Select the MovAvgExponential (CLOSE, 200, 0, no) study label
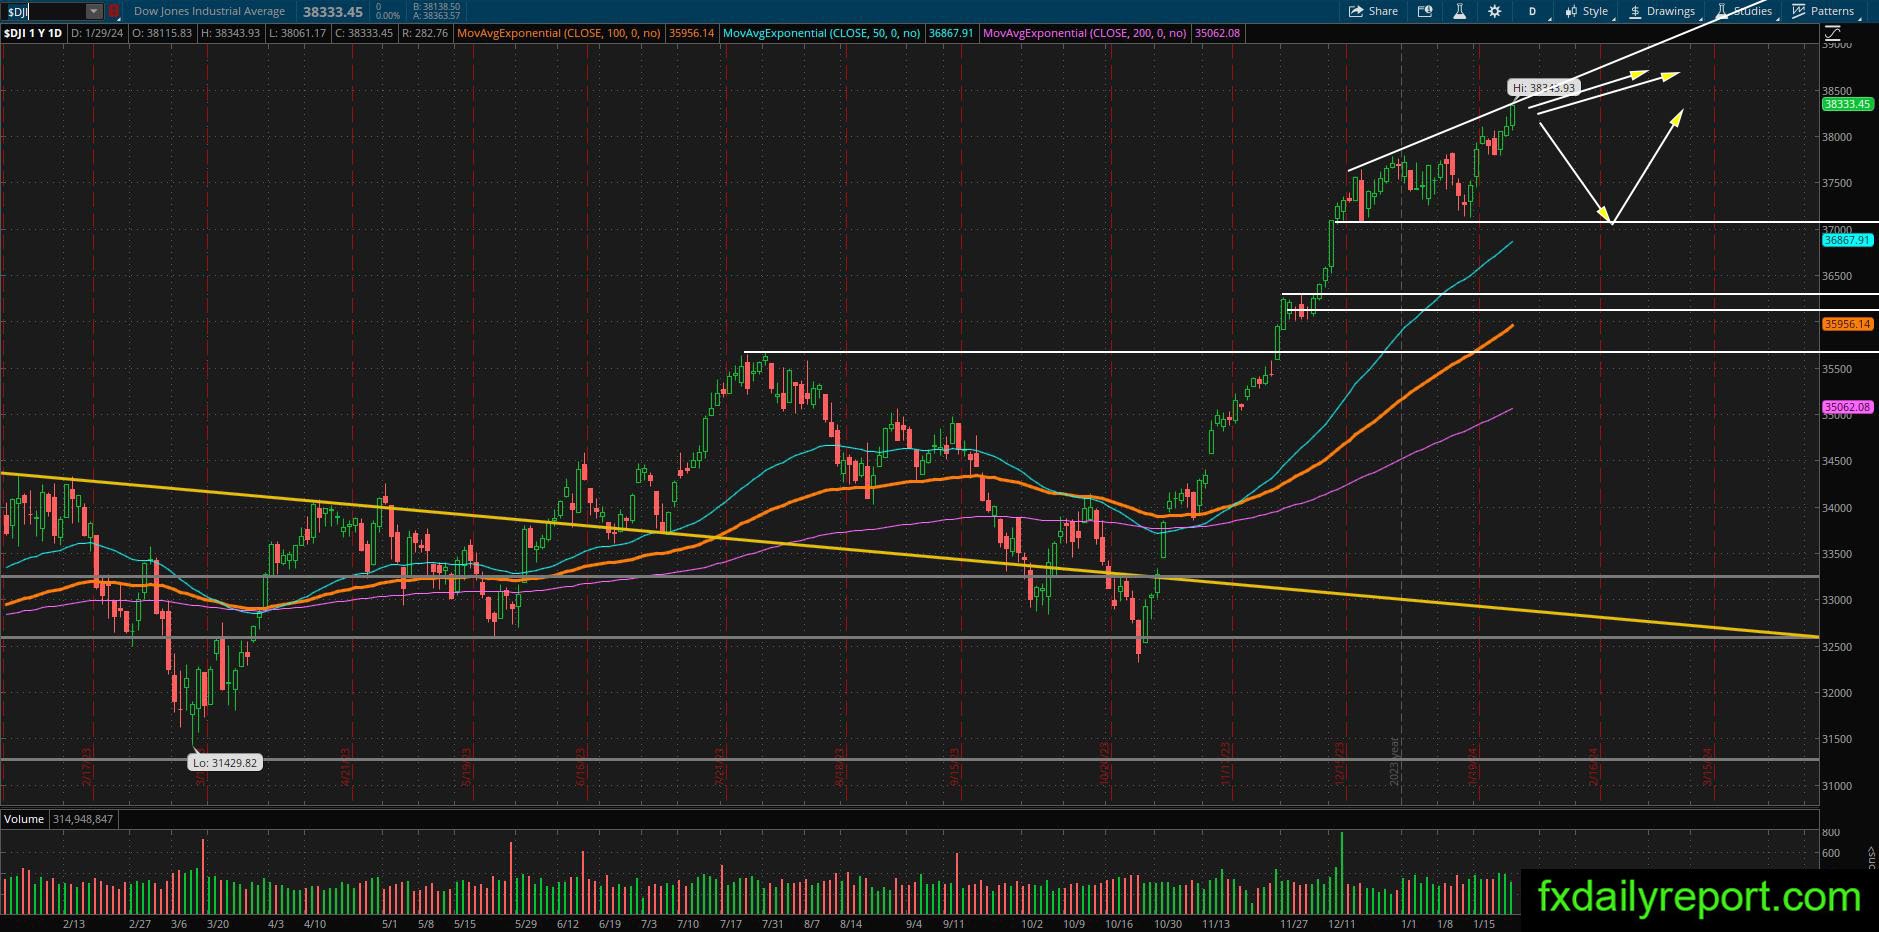 click(1084, 33)
